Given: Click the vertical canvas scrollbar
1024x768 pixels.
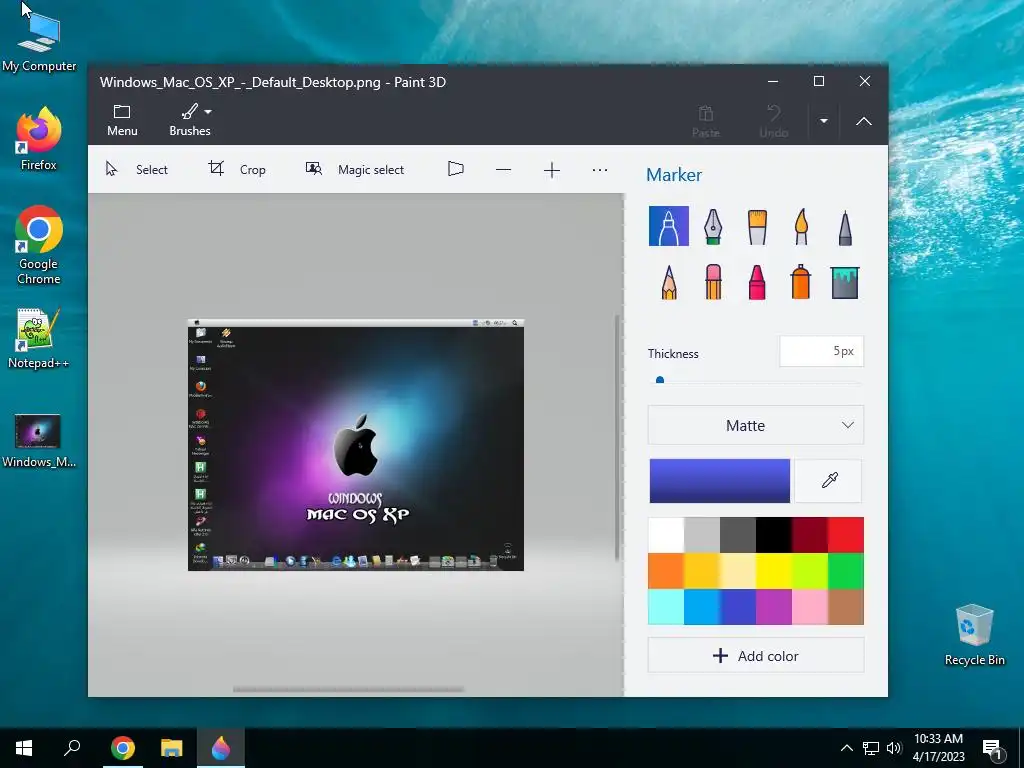Looking at the screenshot, I should 617,438.
